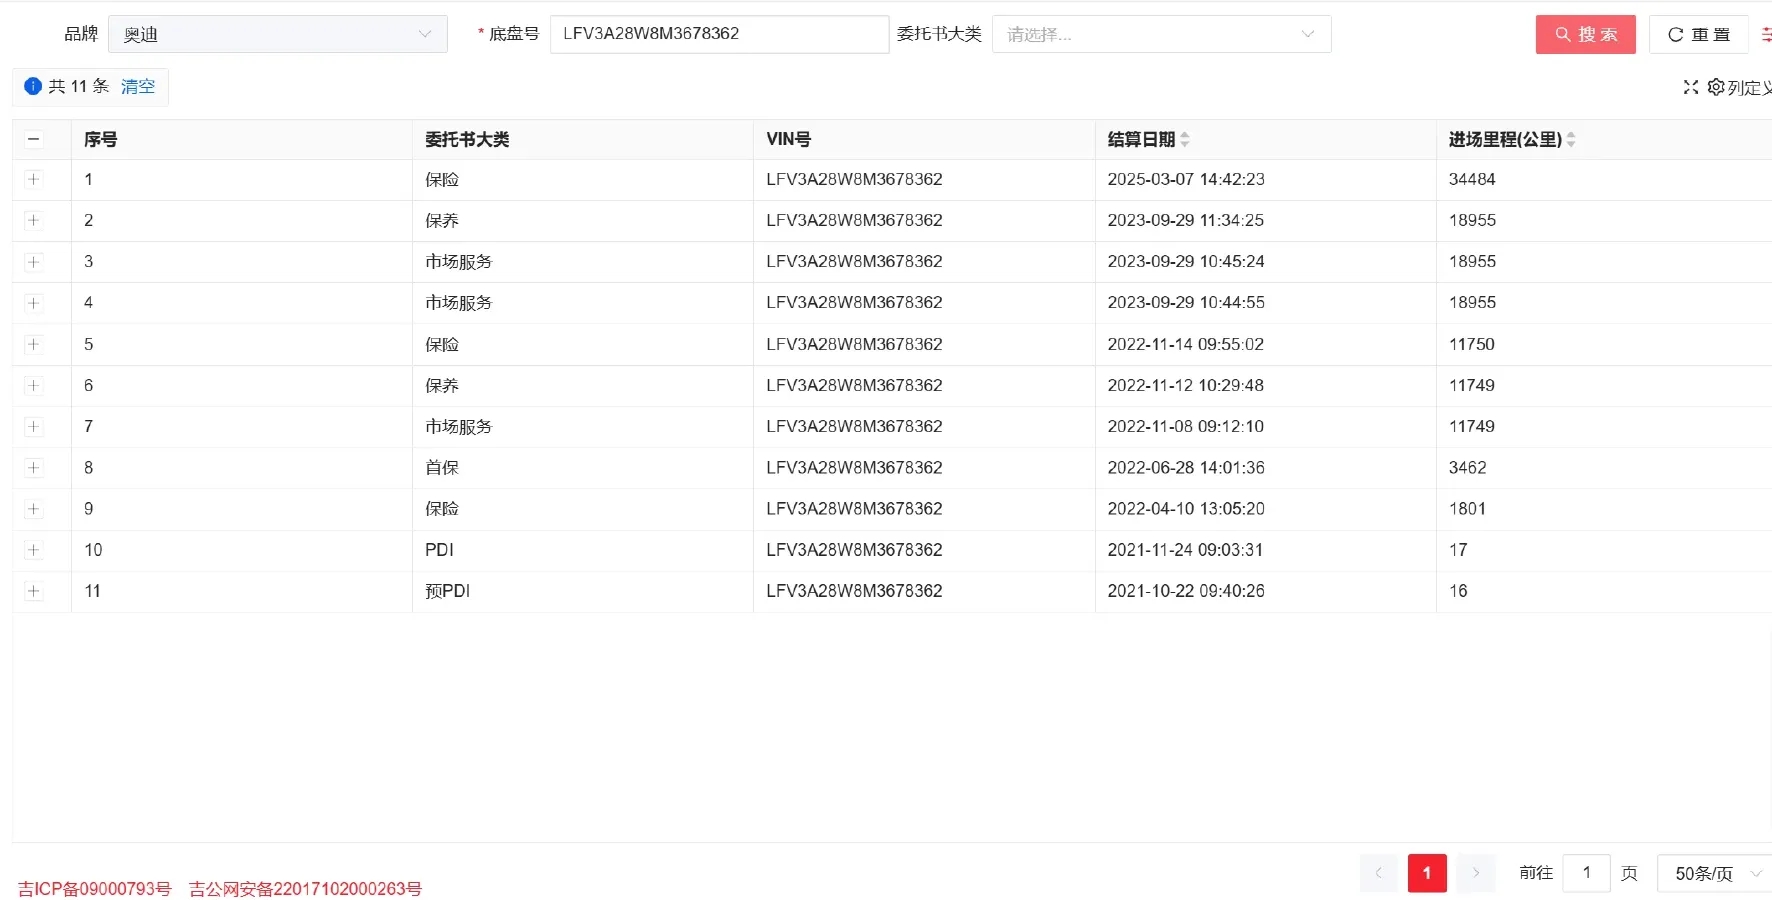Click the filter icon at top right corner

pos(1766,33)
